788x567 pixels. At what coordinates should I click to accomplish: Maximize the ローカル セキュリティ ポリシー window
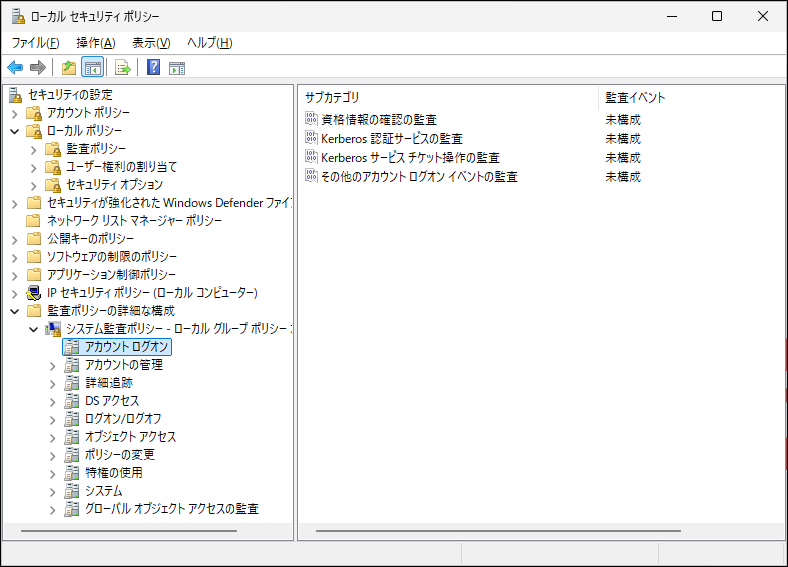[717, 16]
